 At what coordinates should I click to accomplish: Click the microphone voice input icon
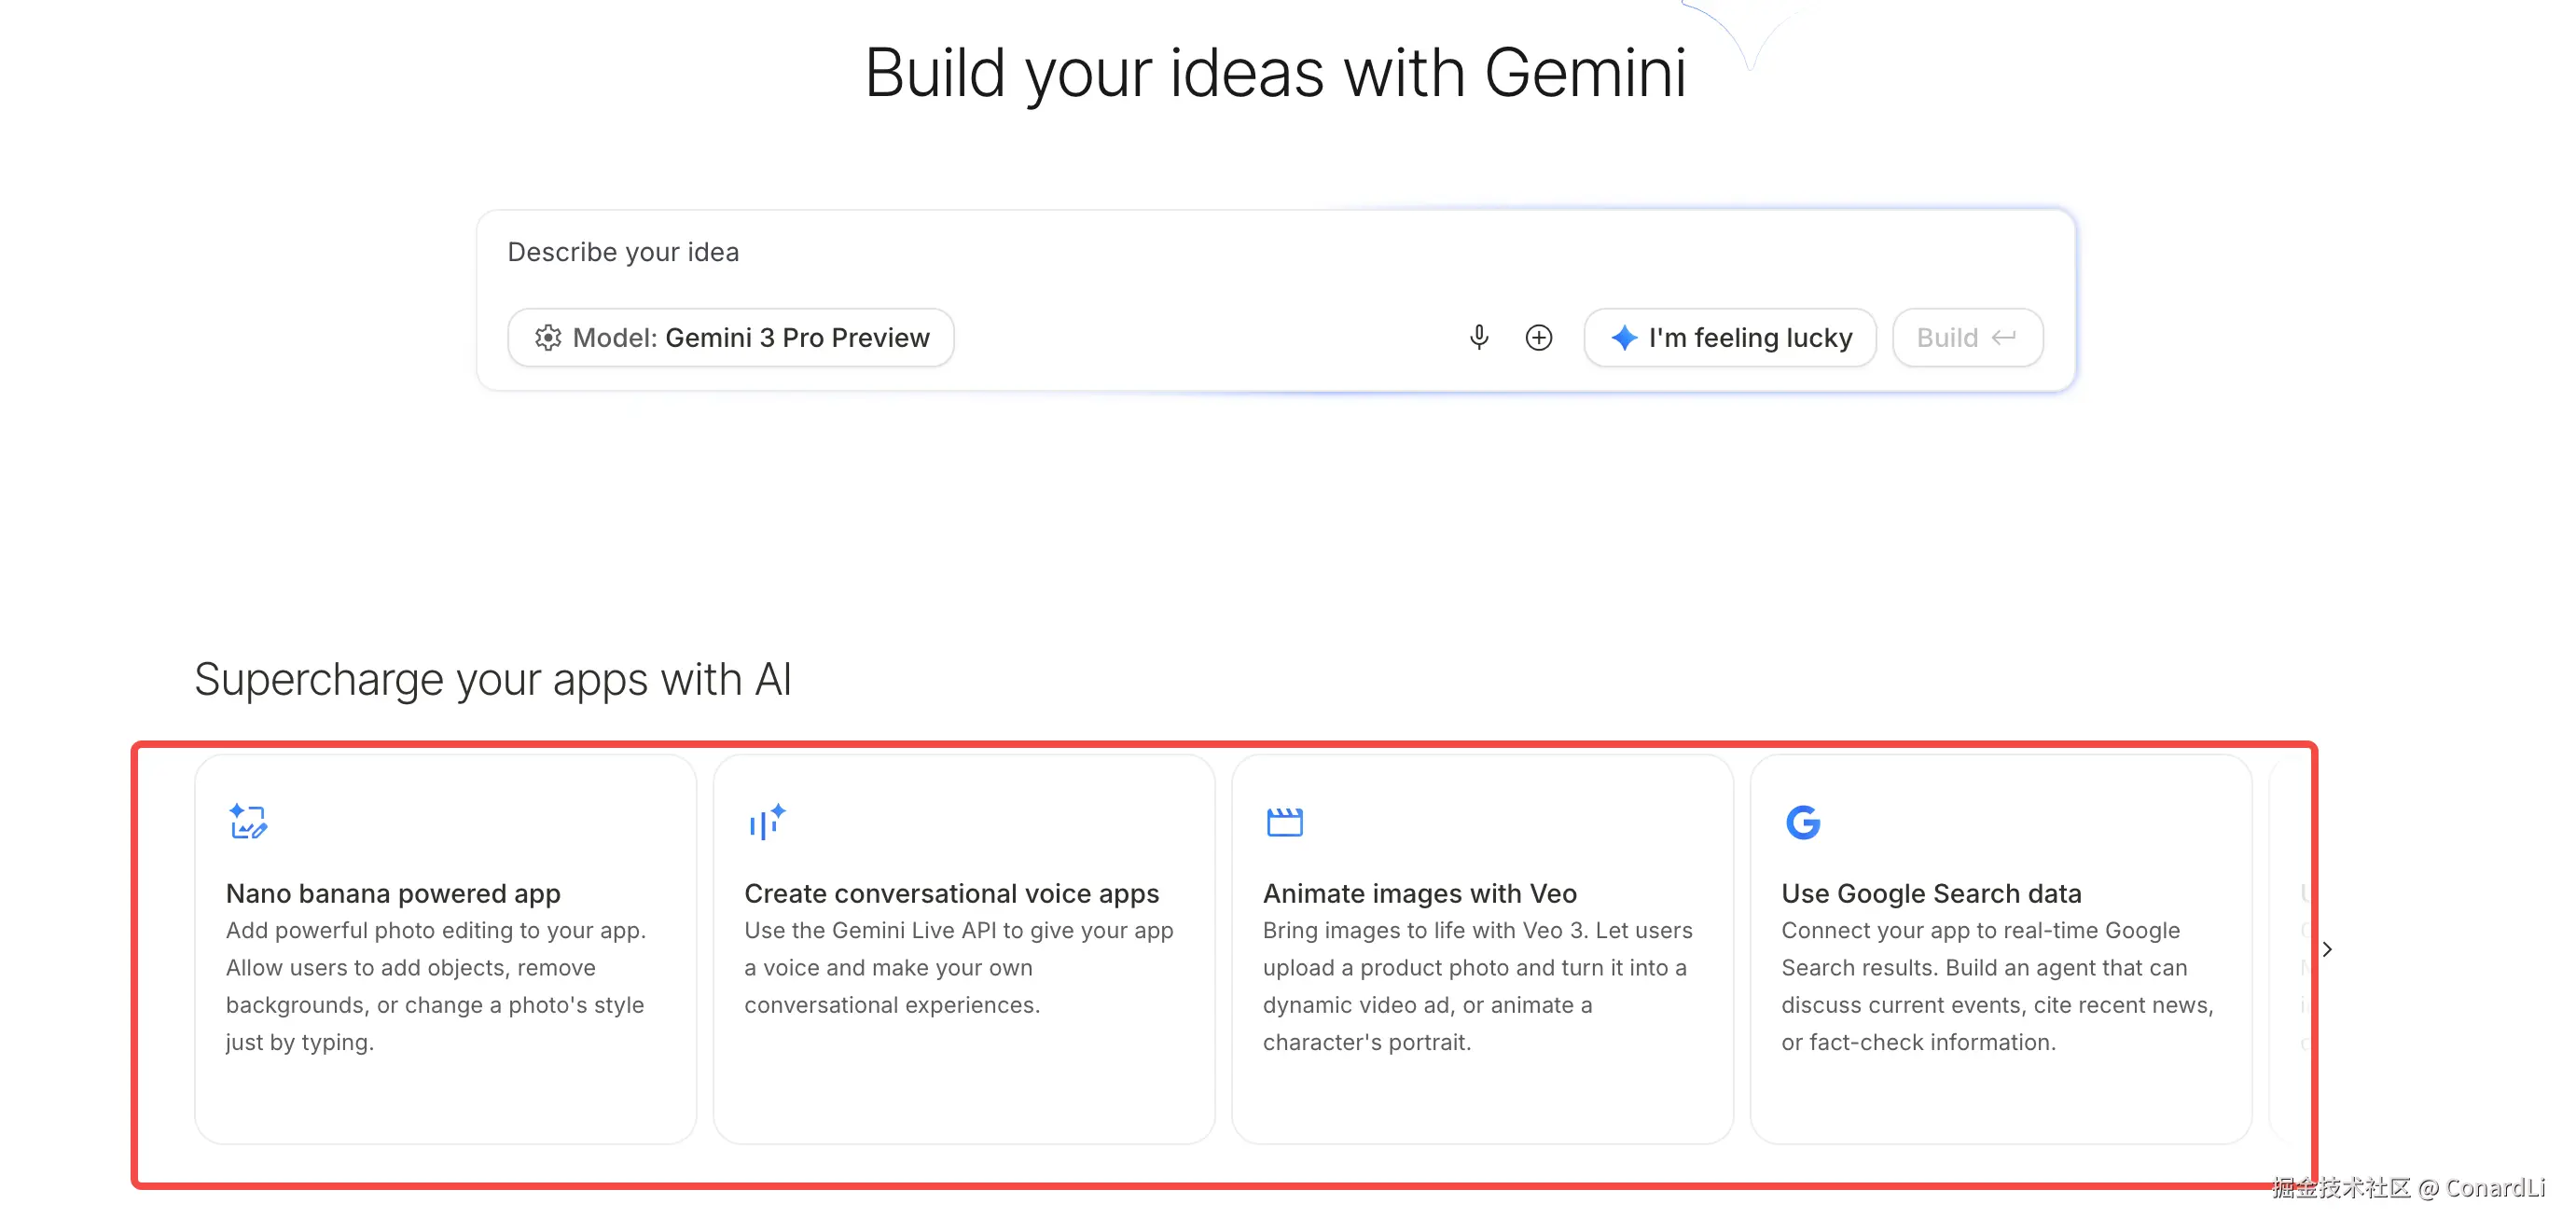(x=1479, y=337)
